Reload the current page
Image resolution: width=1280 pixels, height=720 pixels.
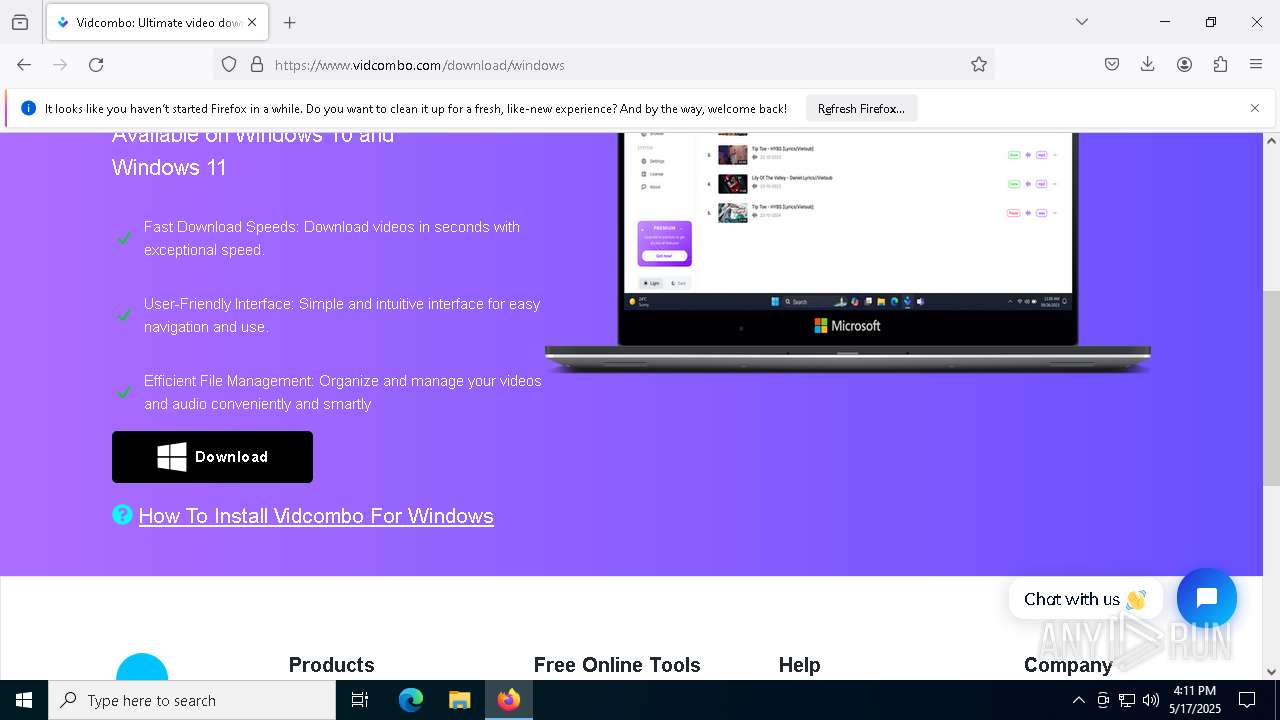(96, 65)
